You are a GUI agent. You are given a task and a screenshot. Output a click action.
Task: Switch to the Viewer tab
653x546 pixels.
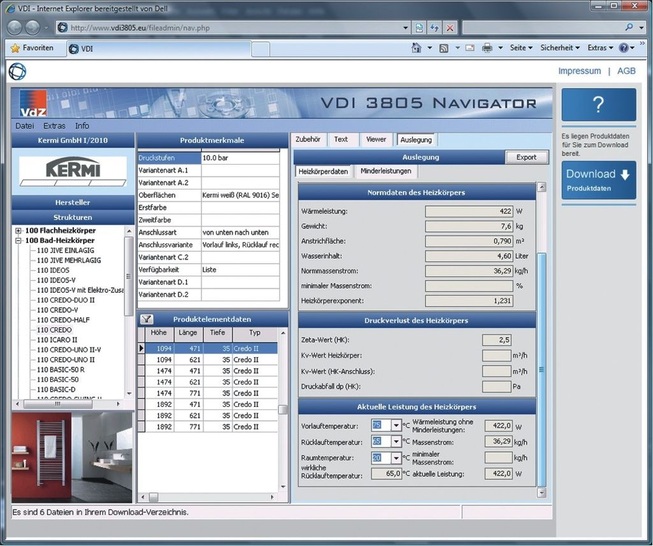click(x=376, y=140)
